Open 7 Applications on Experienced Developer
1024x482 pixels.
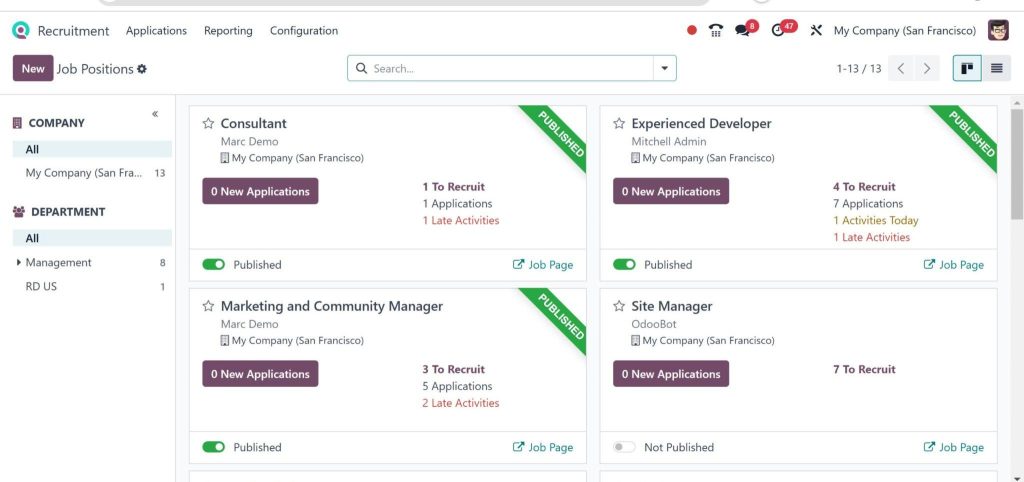[868, 204]
